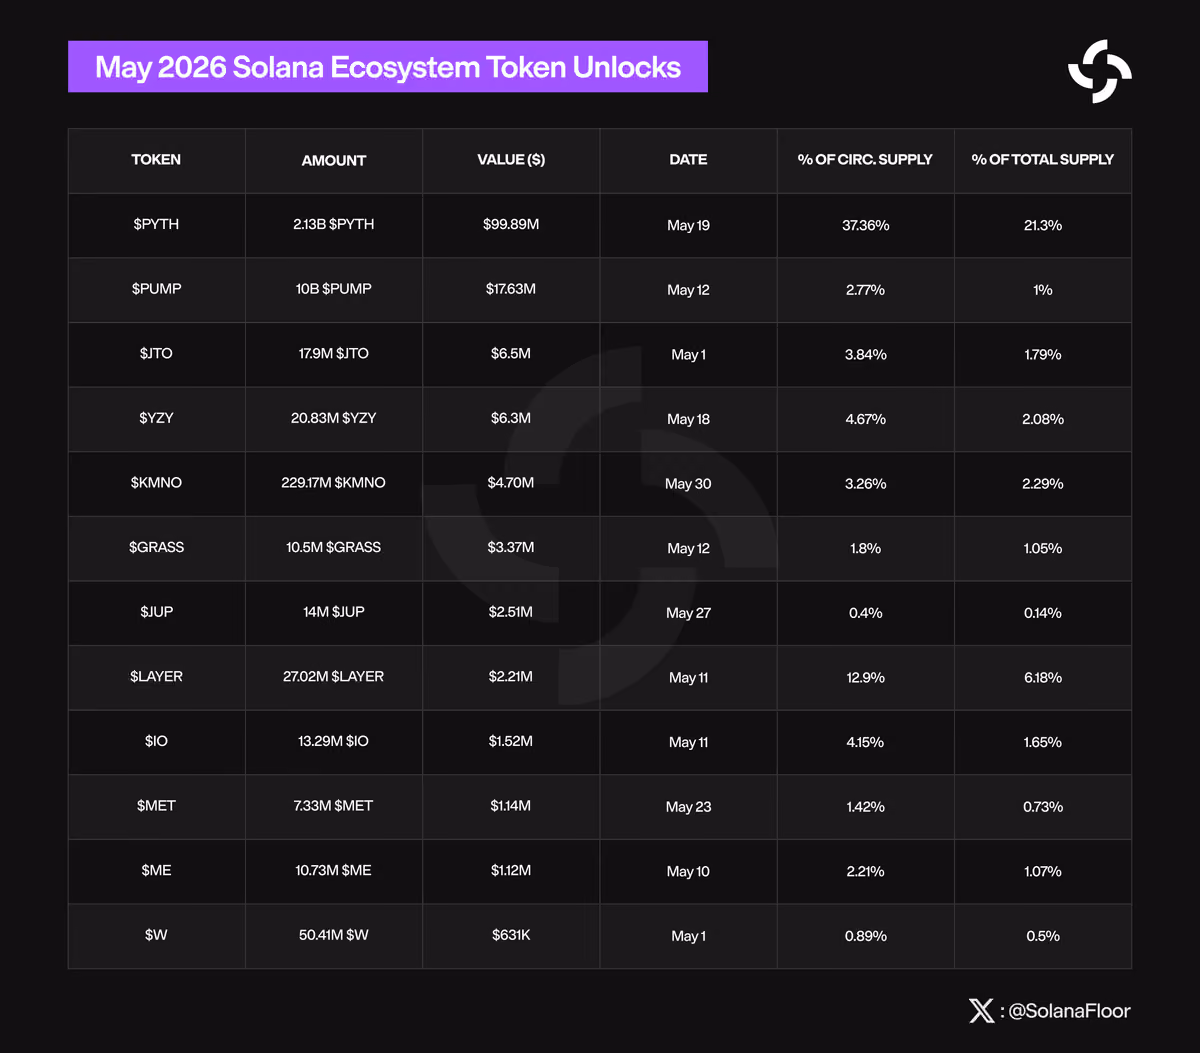Click the May 10 date cell

click(688, 871)
